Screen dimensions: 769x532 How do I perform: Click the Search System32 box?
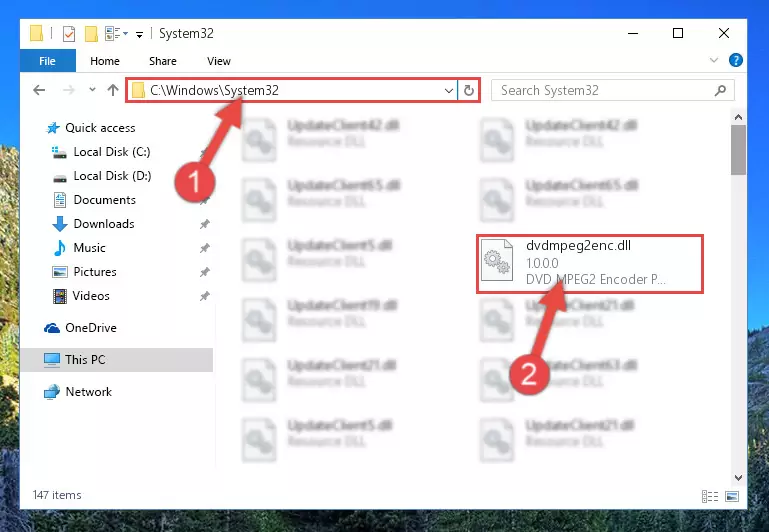tap(613, 90)
